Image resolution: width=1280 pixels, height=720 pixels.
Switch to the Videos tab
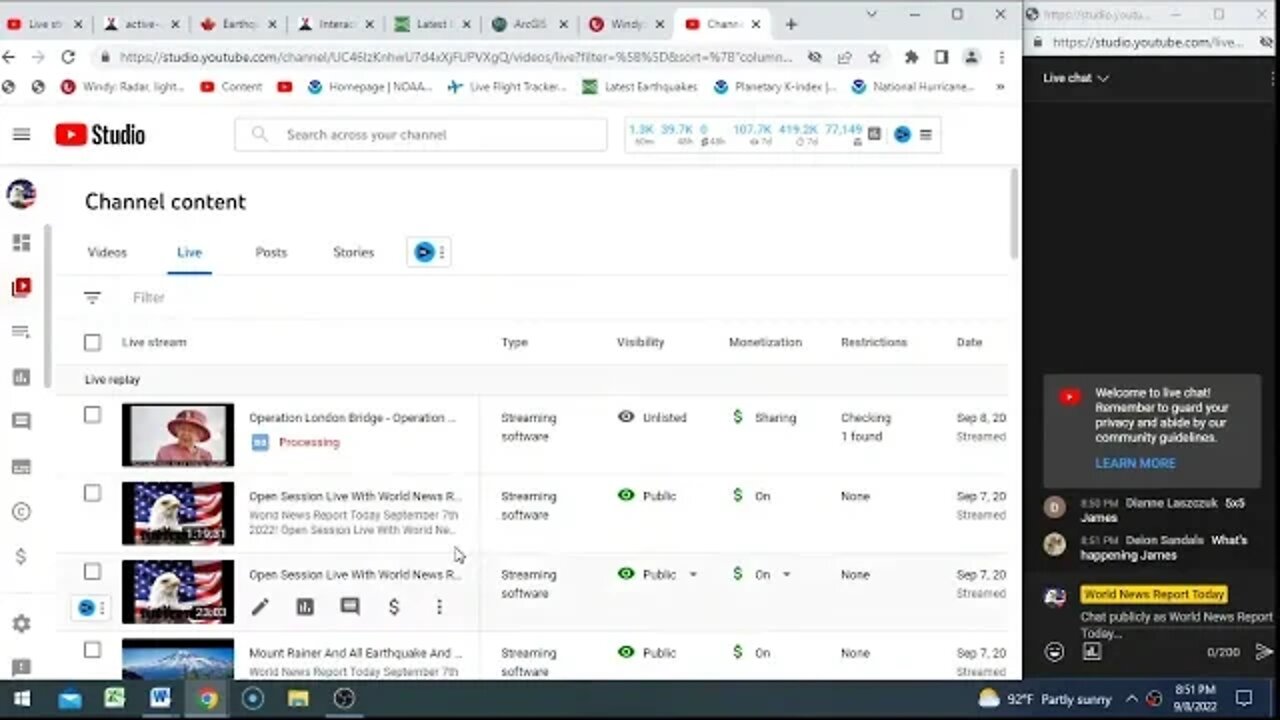tap(107, 252)
